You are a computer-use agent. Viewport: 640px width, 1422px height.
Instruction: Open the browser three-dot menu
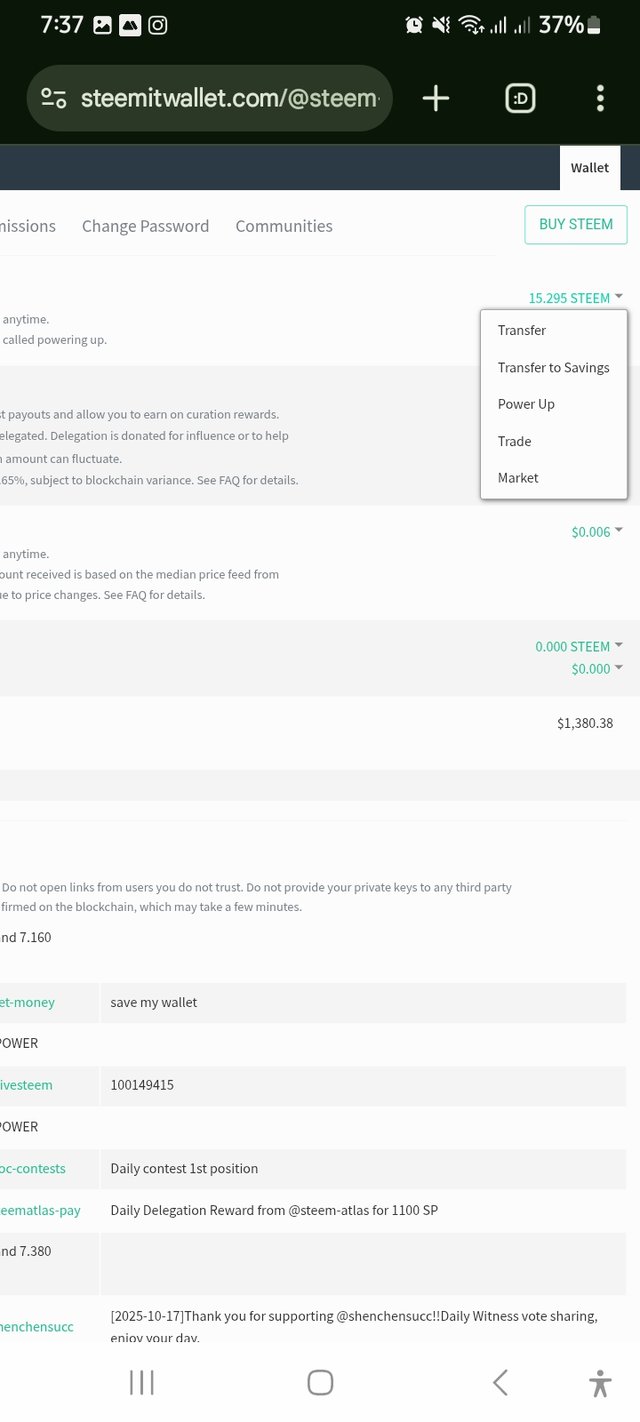[600, 98]
